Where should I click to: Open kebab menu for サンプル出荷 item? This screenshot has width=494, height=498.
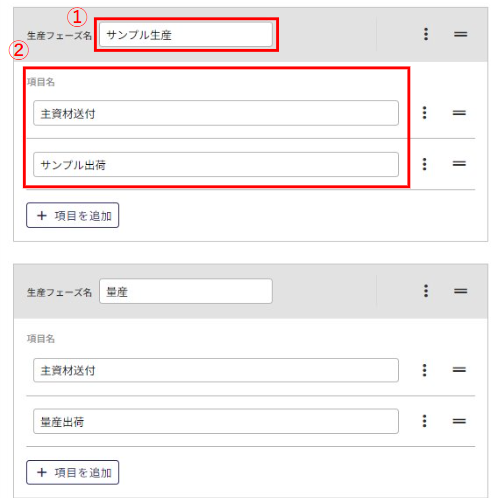(x=424, y=164)
